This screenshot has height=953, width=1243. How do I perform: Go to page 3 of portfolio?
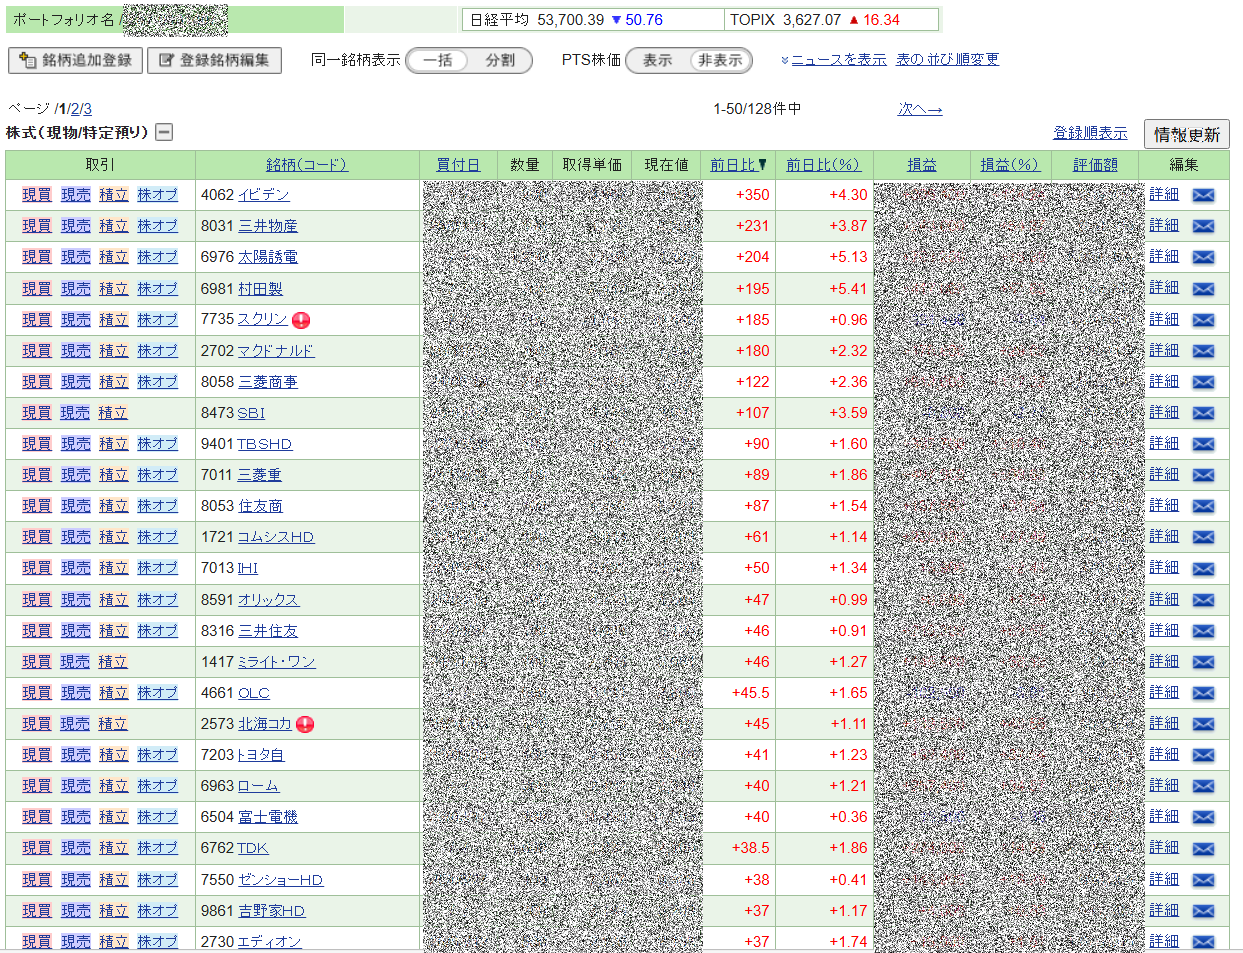[88, 109]
